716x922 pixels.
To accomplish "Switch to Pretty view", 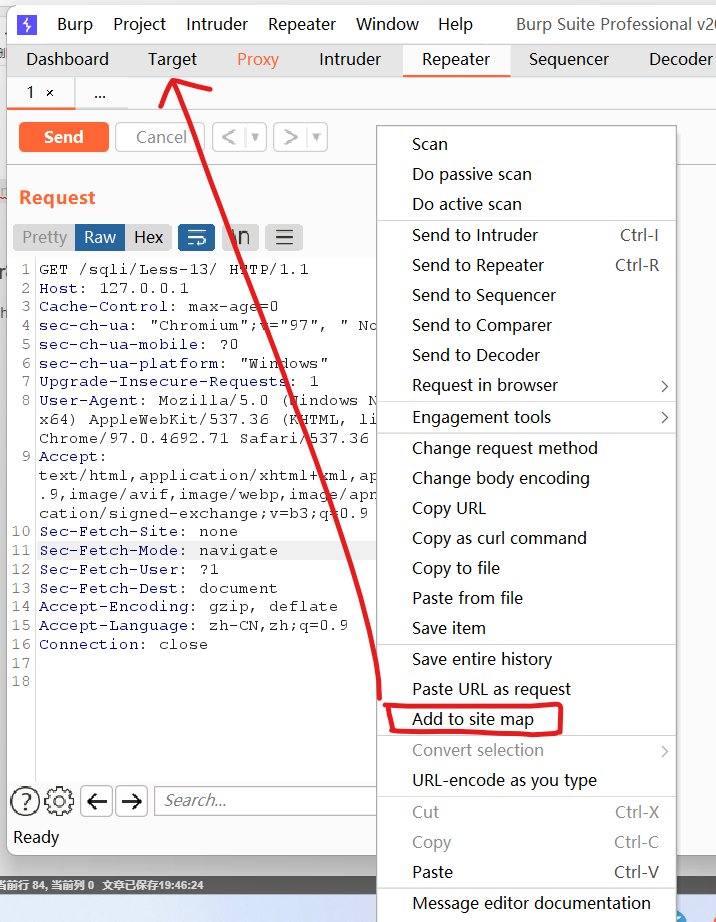I will (44, 237).
